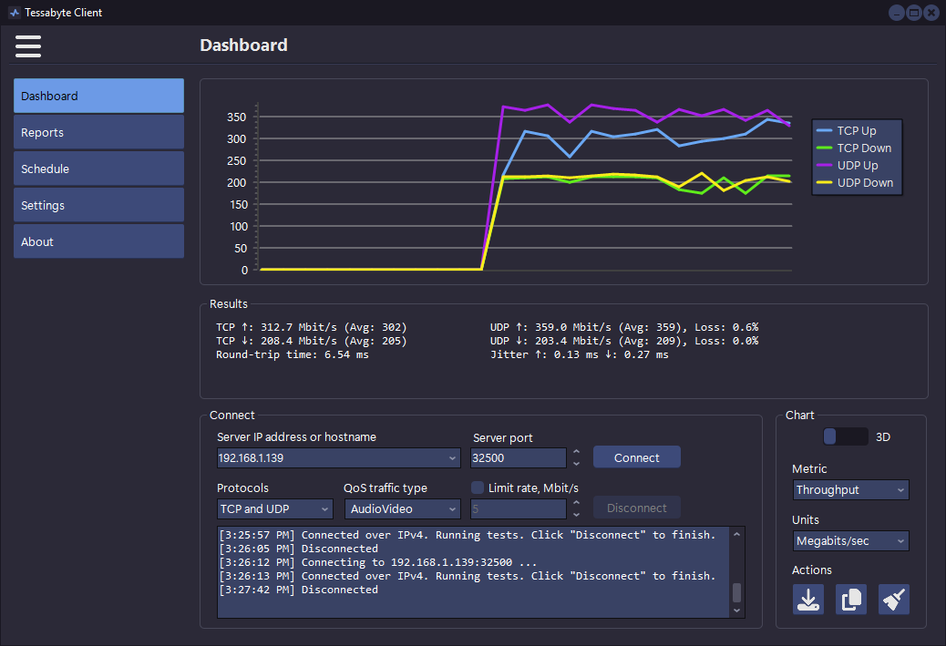Expand the Server IP address dropdown
The height and width of the screenshot is (646, 946).
point(453,458)
